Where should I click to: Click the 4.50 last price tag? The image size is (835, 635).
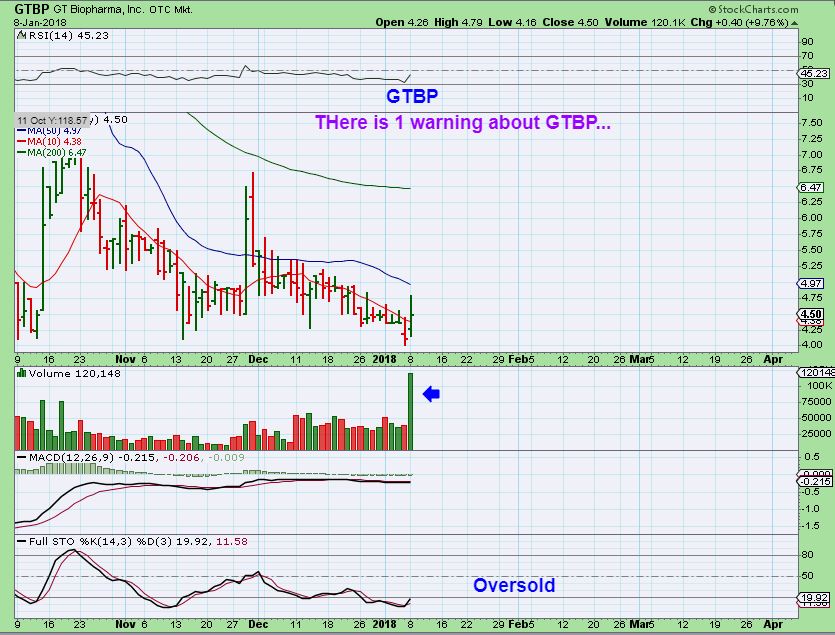coord(811,314)
